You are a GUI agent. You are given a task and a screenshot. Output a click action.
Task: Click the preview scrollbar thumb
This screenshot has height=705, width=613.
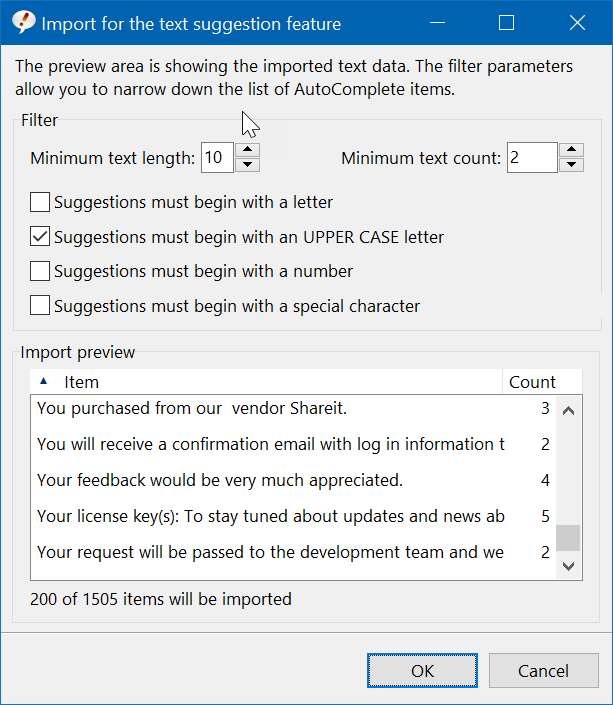pyautogui.click(x=568, y=538)
